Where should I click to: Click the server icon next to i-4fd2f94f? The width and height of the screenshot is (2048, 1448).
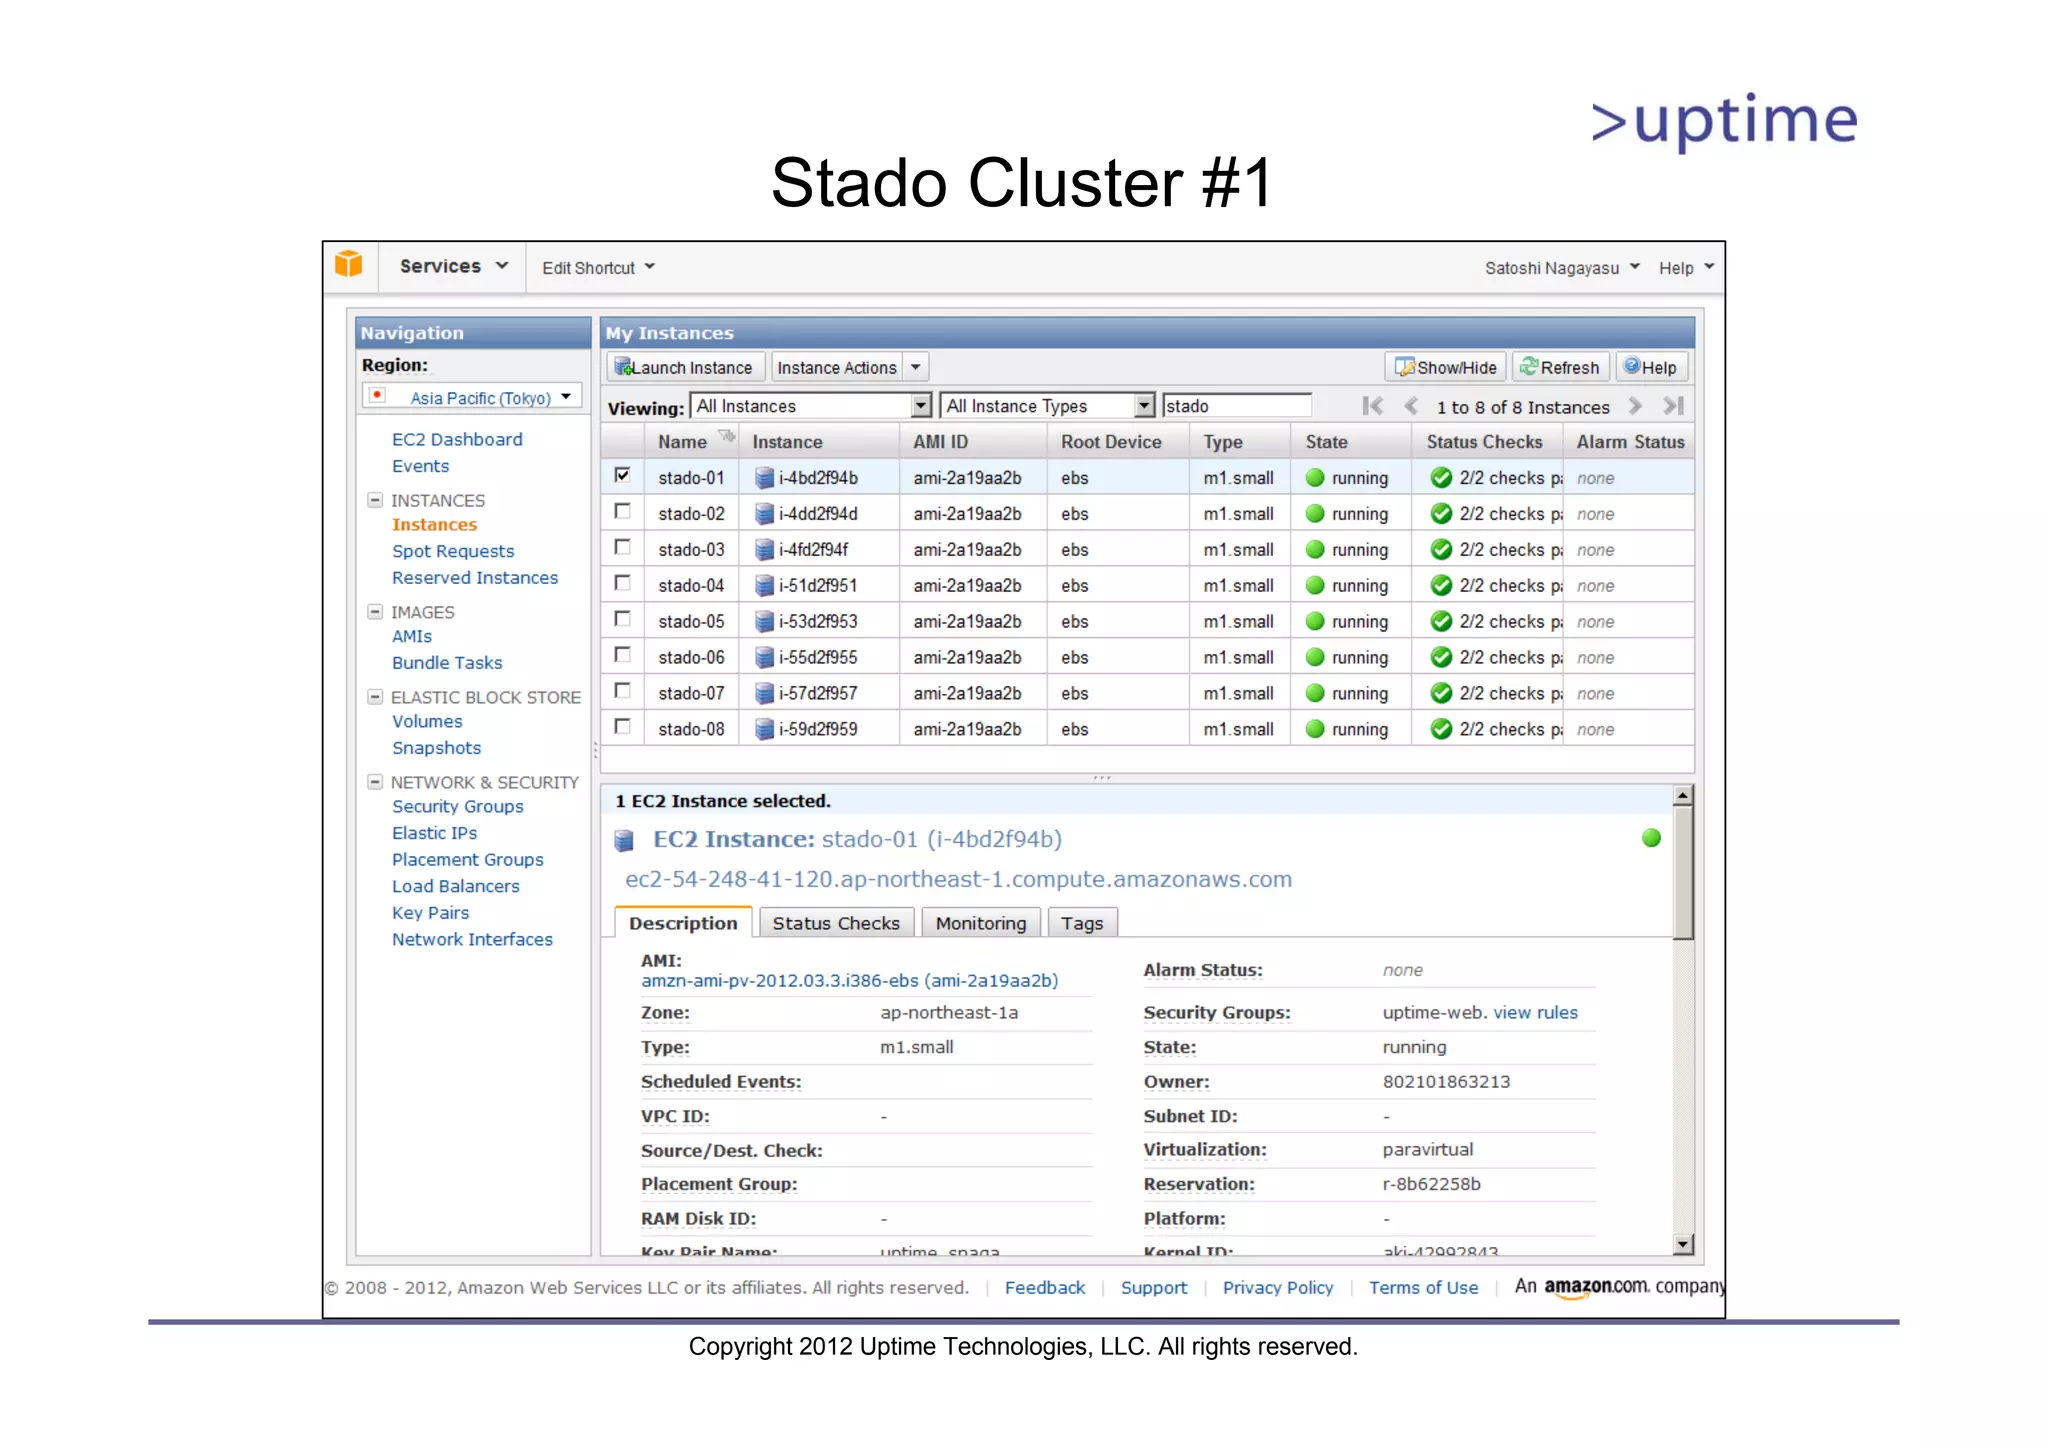[x=765, y=550]
